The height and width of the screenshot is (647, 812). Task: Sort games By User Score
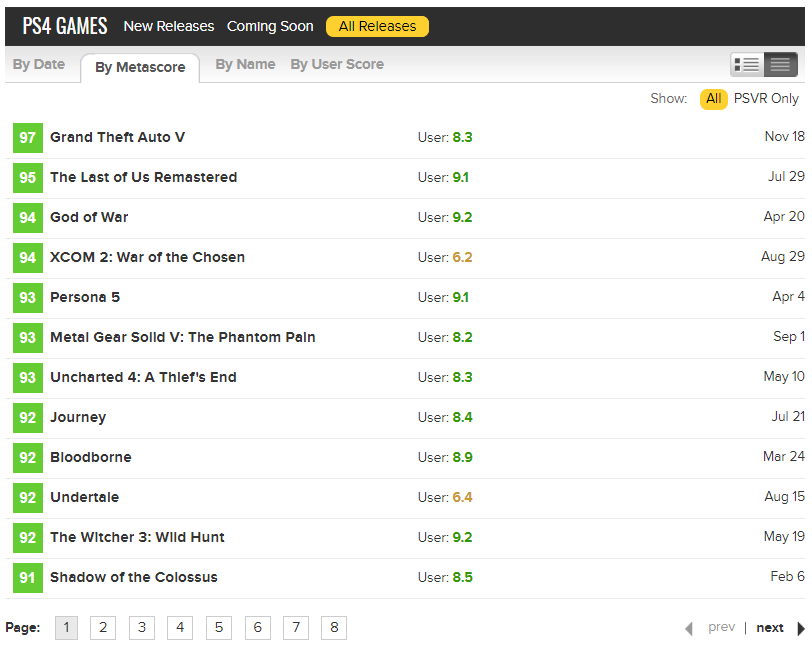[337, 64]
